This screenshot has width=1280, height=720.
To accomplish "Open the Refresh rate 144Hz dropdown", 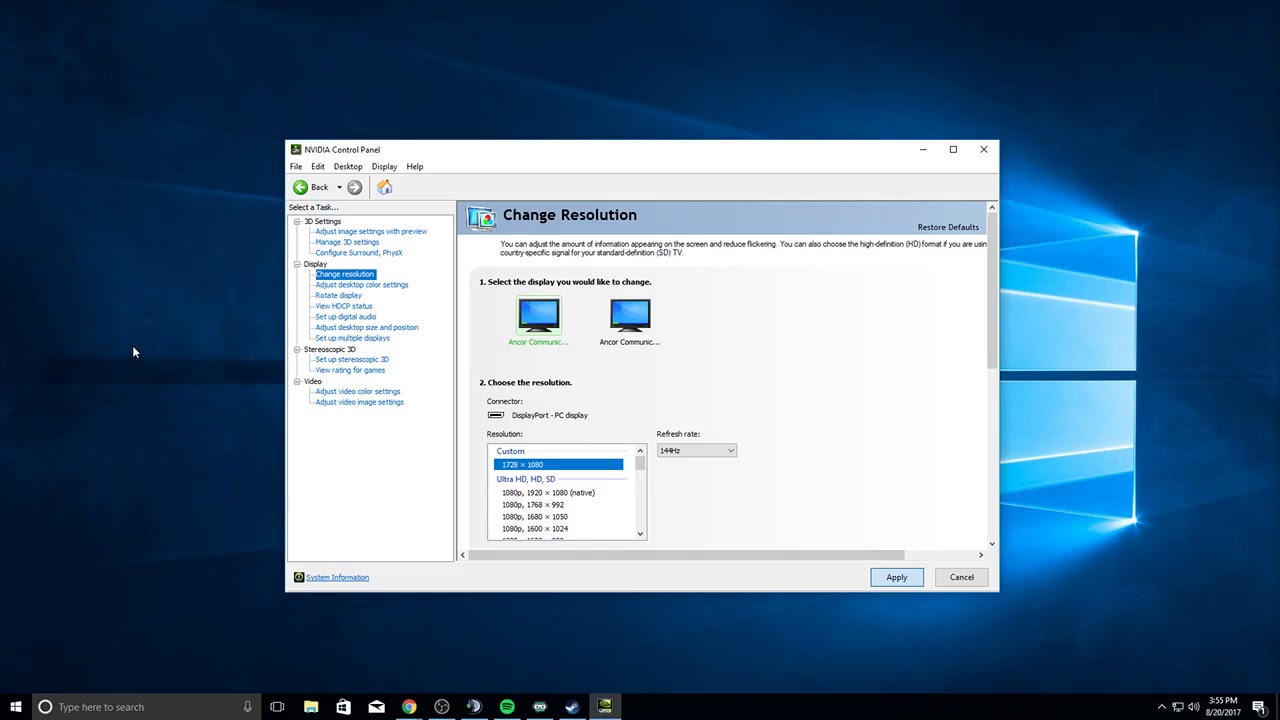I will pyautogui.click(x=696, y=451).
